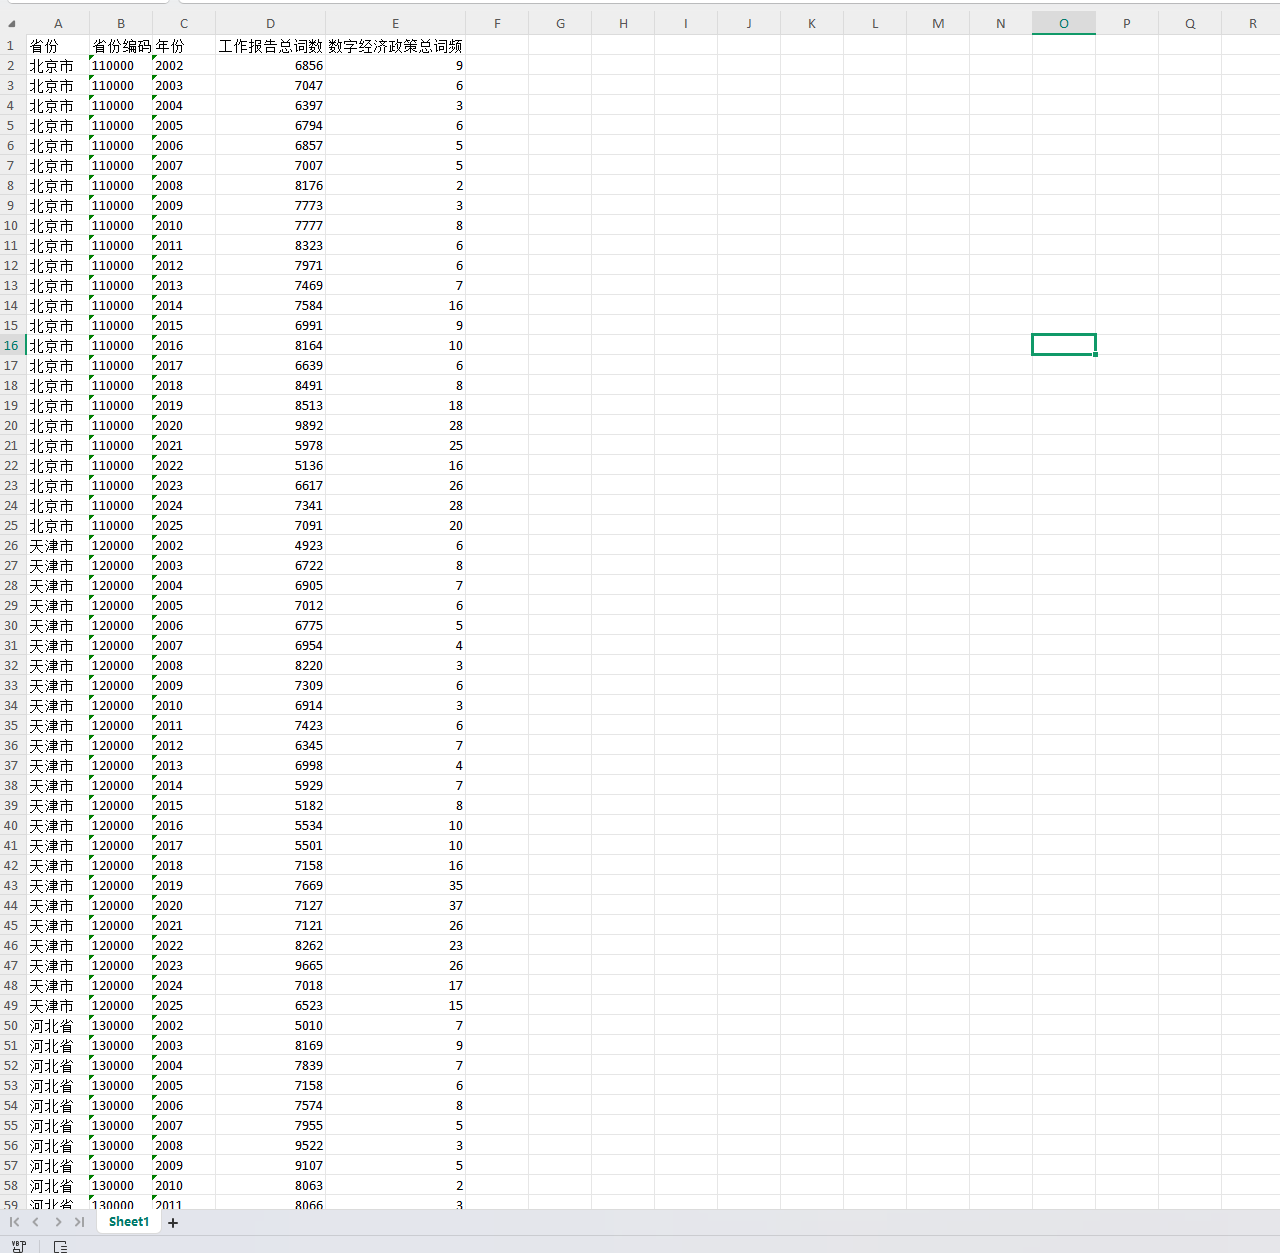Select row 1 header
The height and width of the screenshot is (1253, 1280).
12,45
